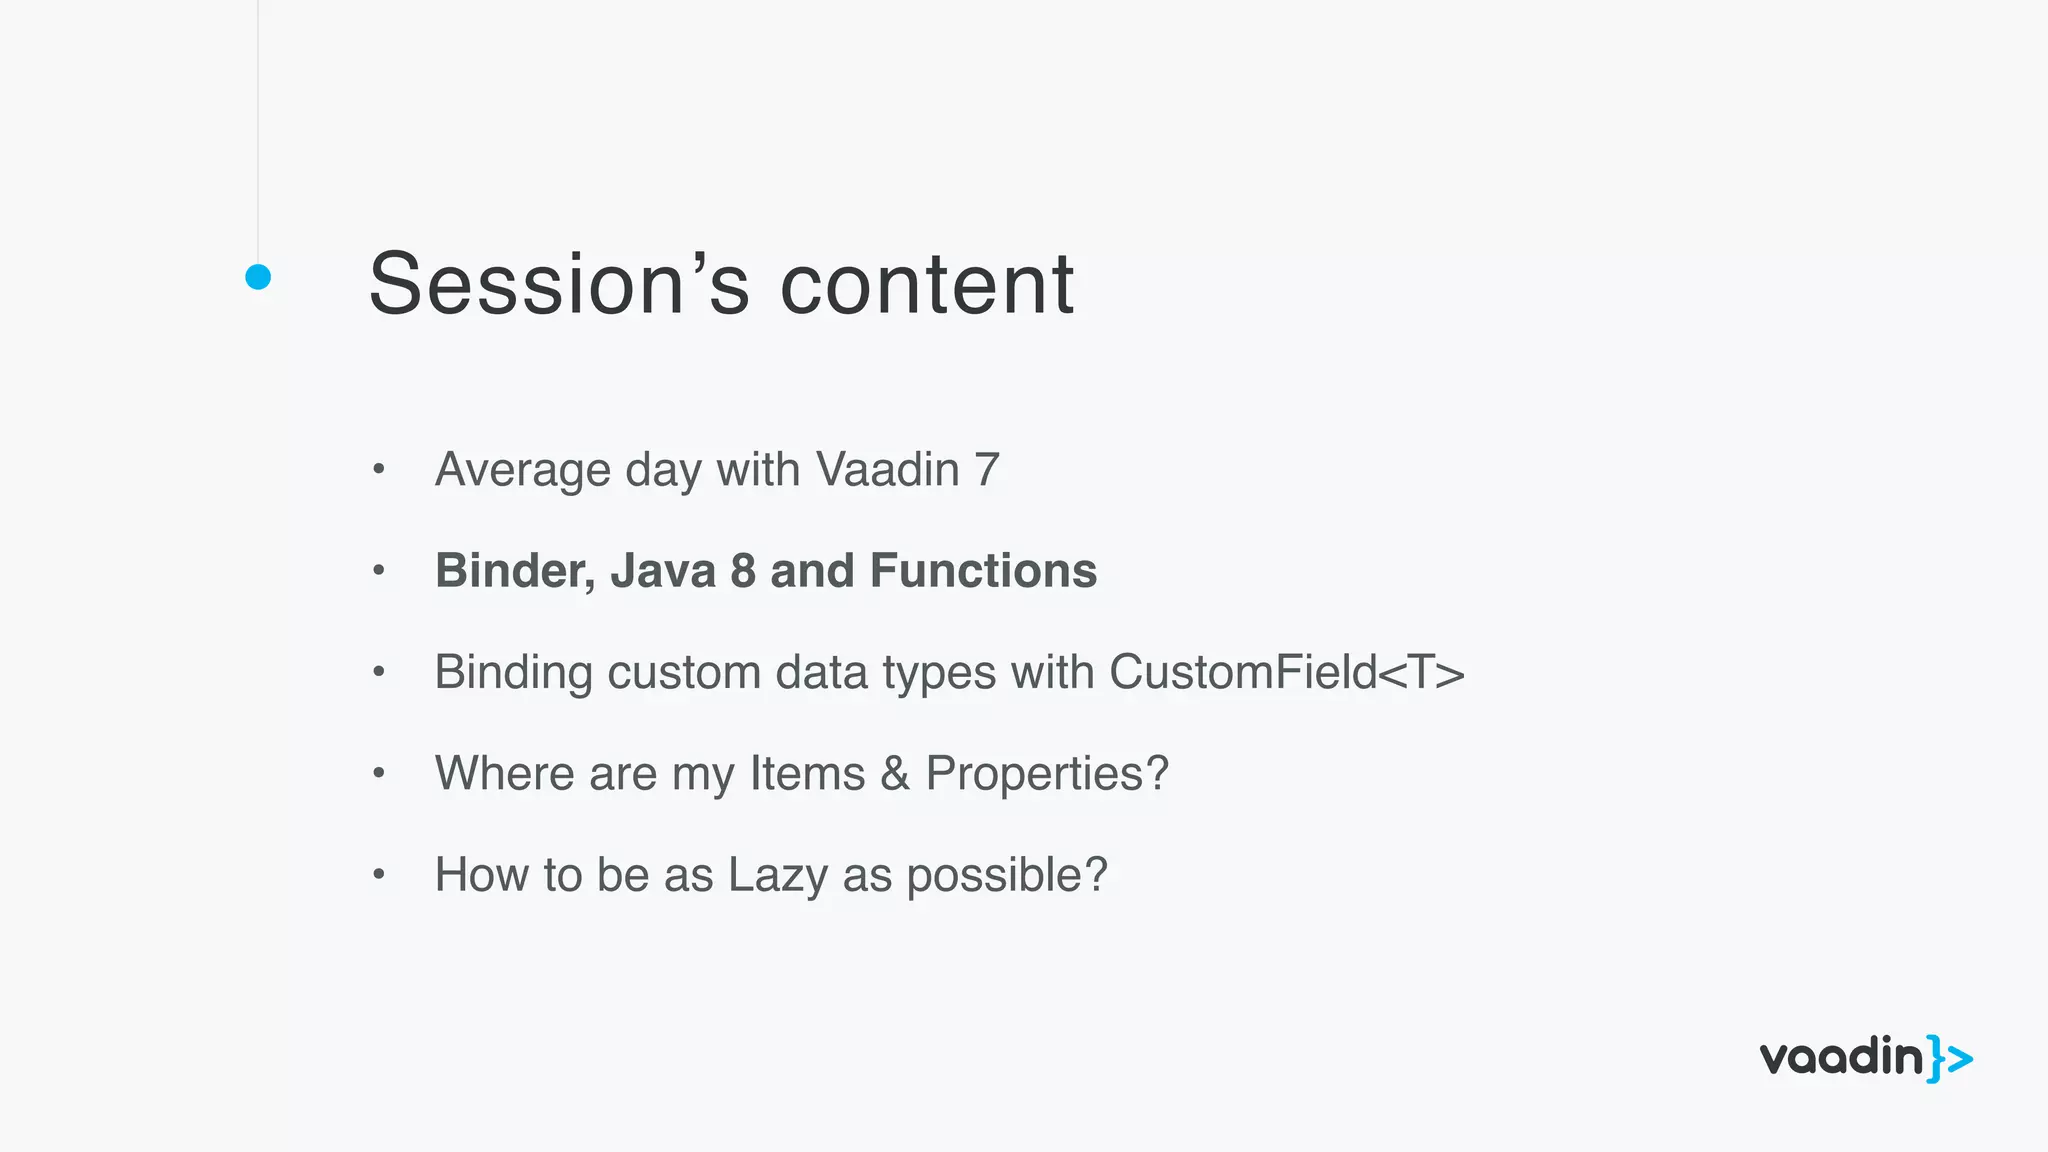Click bullet marker before Binder line
This screenshot has height=1152, width=2048.
point(378,571)
